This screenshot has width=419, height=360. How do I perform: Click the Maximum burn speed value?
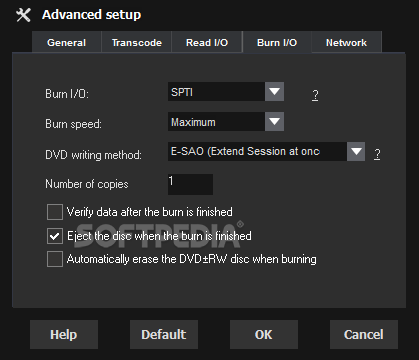pos(216,121)
